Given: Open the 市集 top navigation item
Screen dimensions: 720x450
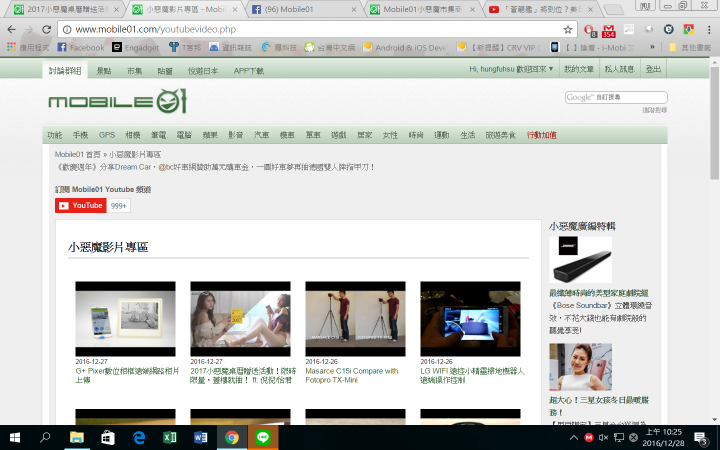Looking at the screenshot, I should (134, 71).
